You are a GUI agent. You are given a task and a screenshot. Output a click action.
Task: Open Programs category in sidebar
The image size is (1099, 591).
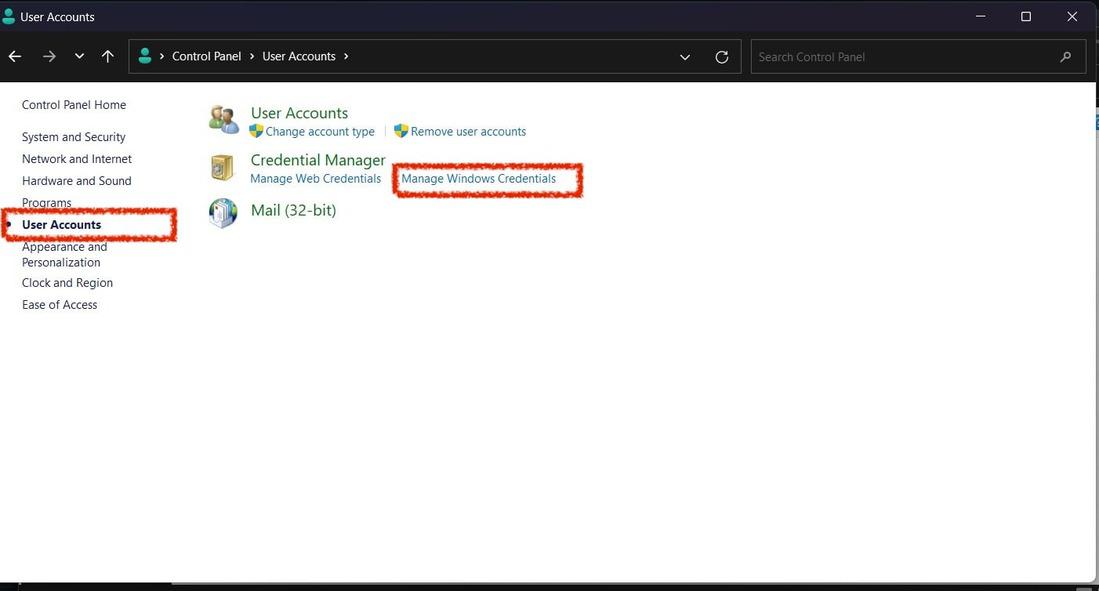(x=46, y=203)
